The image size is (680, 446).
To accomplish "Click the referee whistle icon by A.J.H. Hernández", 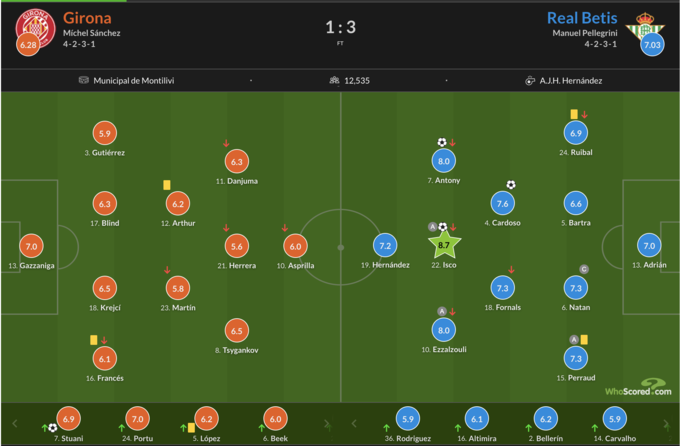I will click(530, 81).
